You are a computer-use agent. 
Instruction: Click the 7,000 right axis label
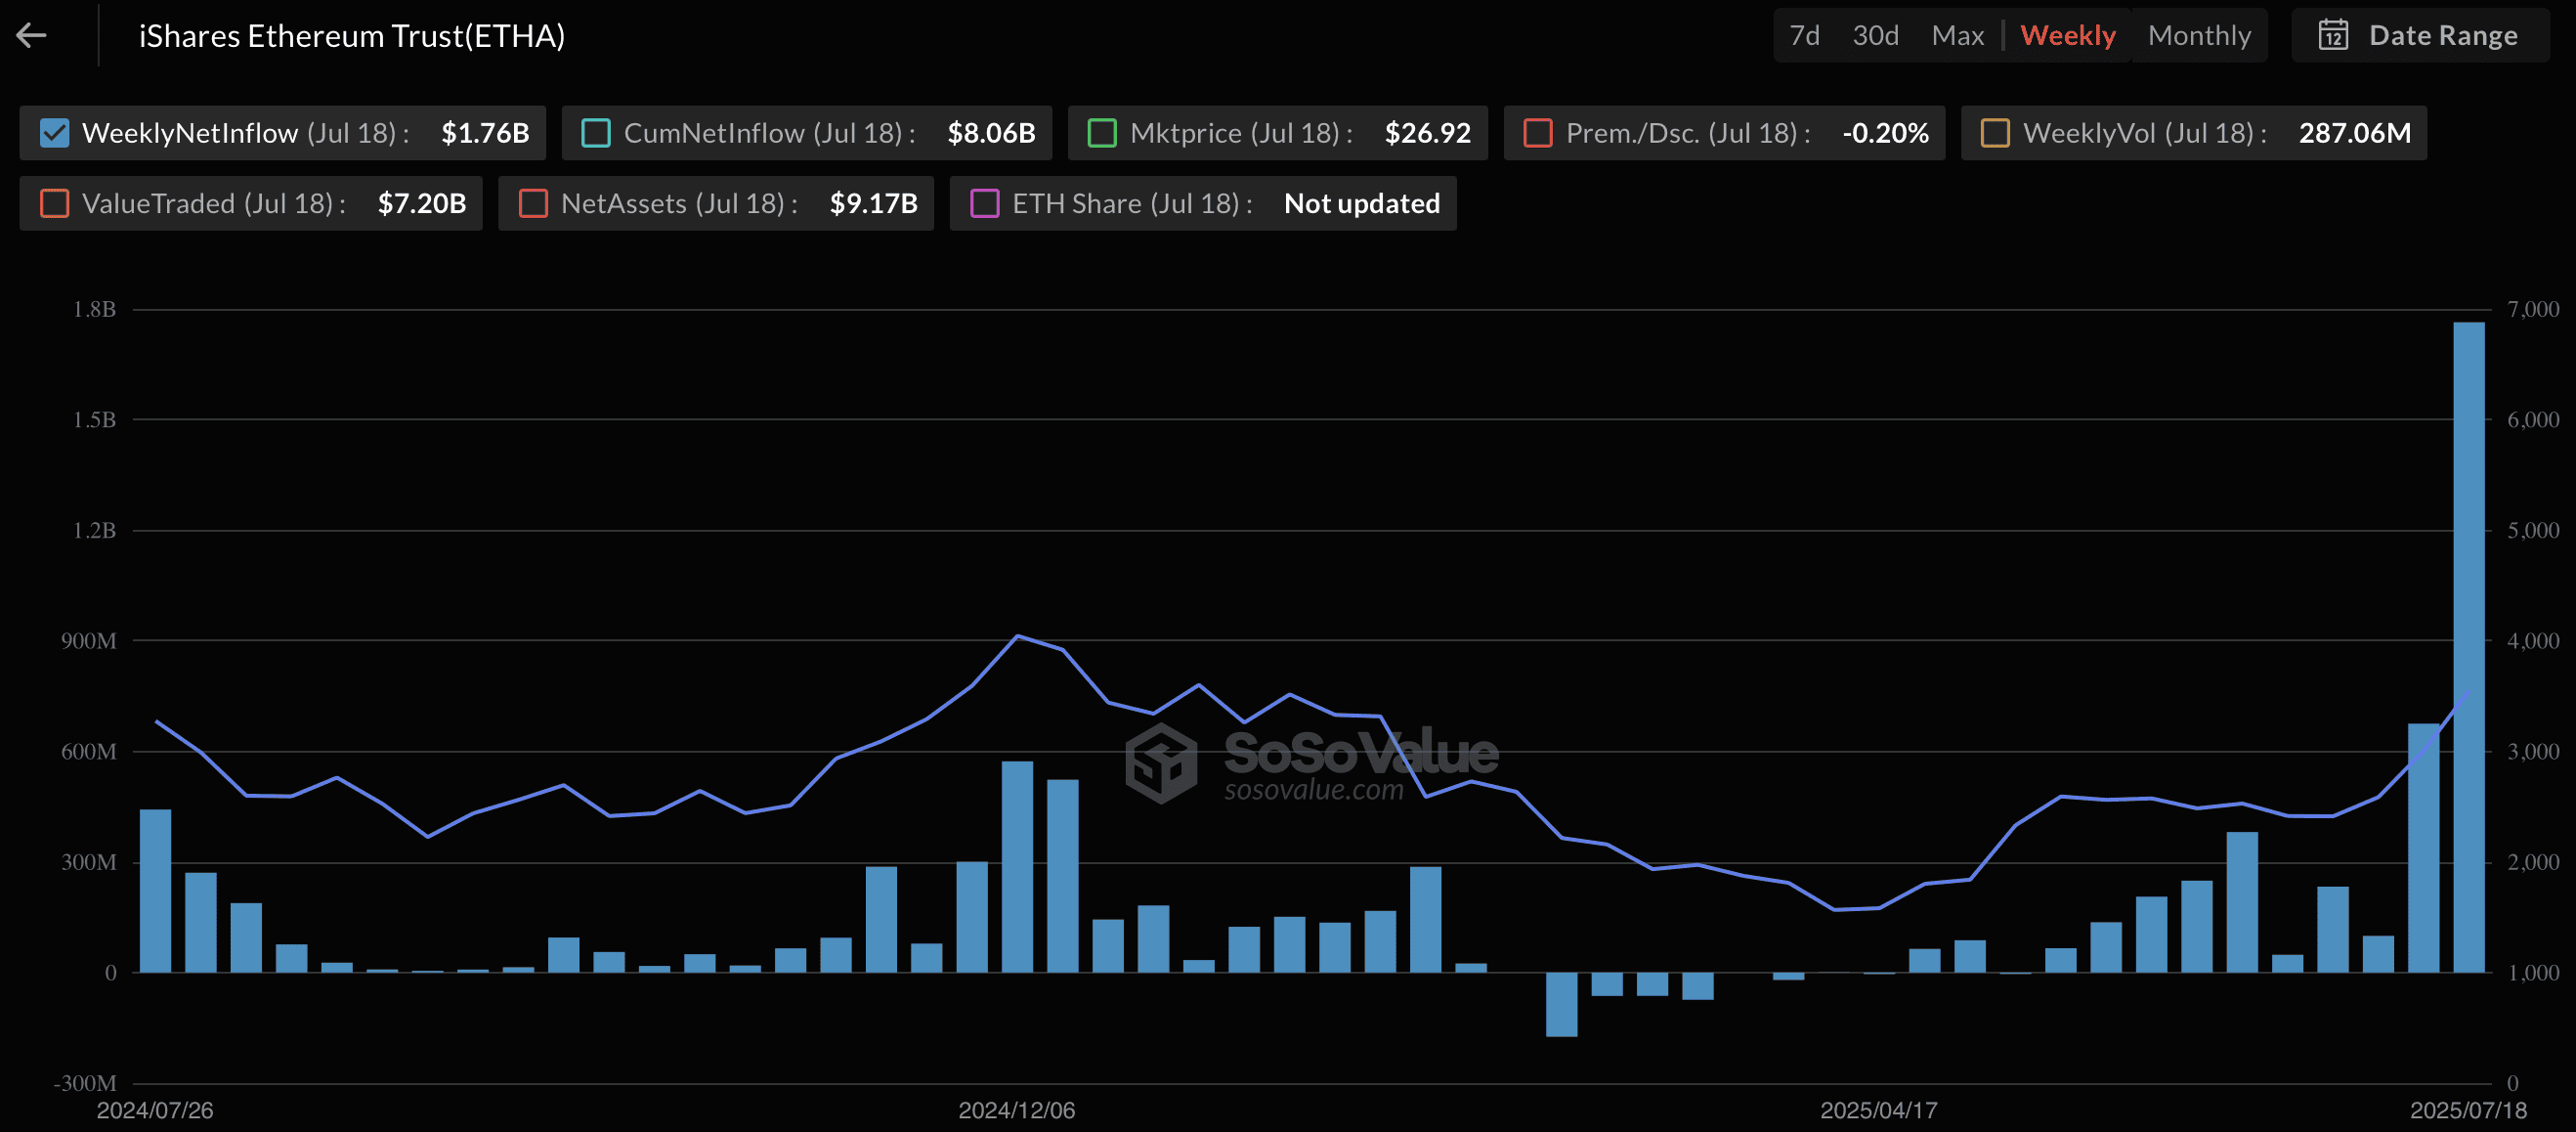coord(2533,310)
